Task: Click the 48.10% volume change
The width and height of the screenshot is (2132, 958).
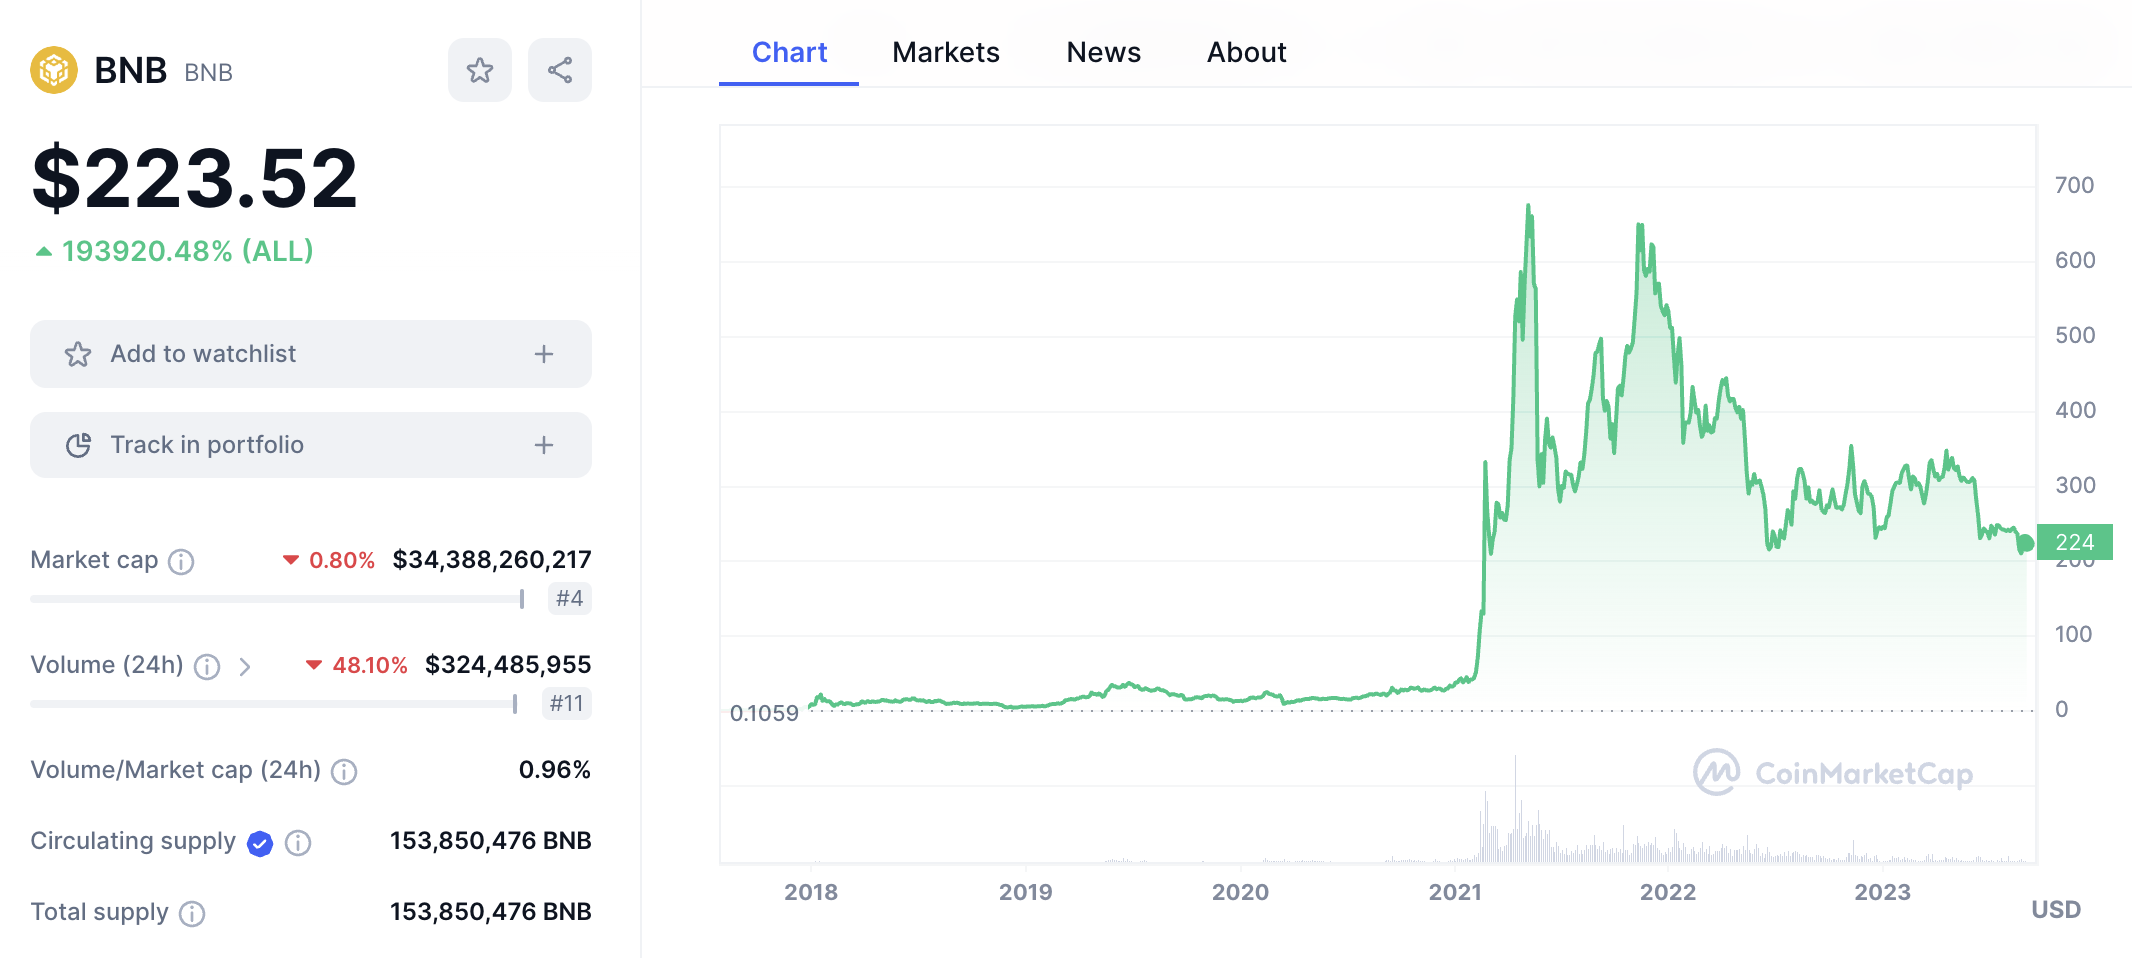Action: tap(370, 665)
